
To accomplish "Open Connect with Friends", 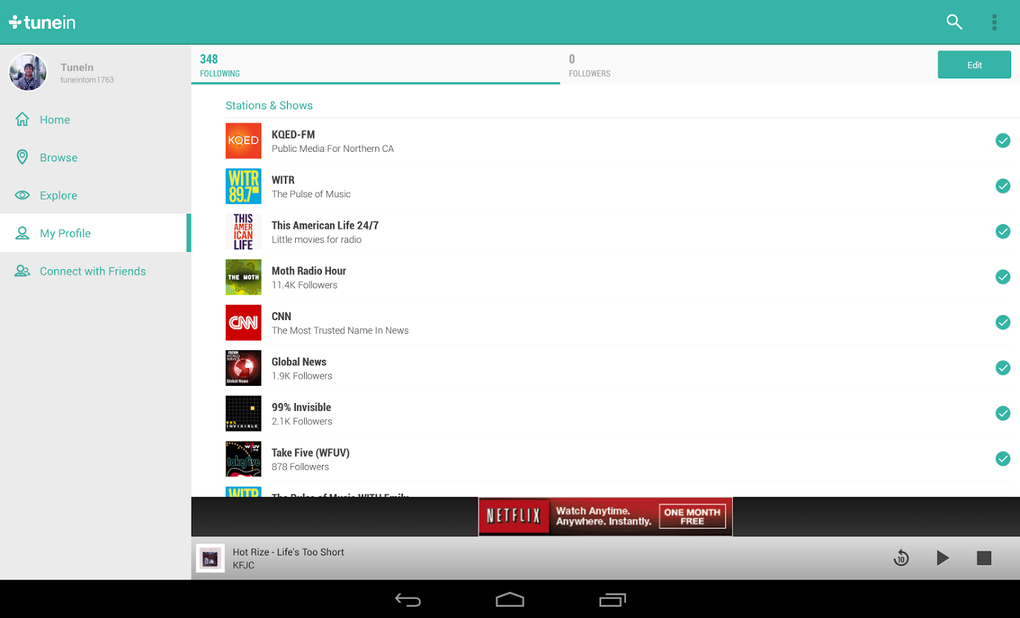I will tap(91, 271).
